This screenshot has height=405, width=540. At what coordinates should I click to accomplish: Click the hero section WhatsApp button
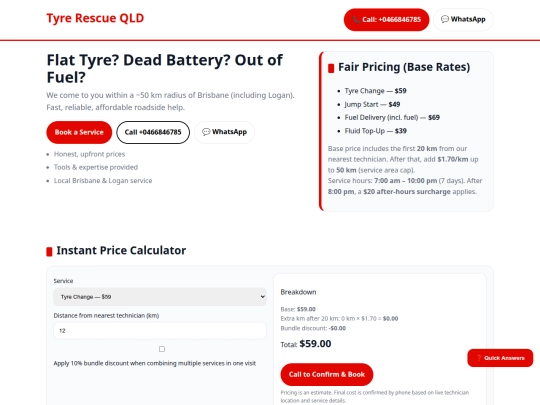point(225,132)
